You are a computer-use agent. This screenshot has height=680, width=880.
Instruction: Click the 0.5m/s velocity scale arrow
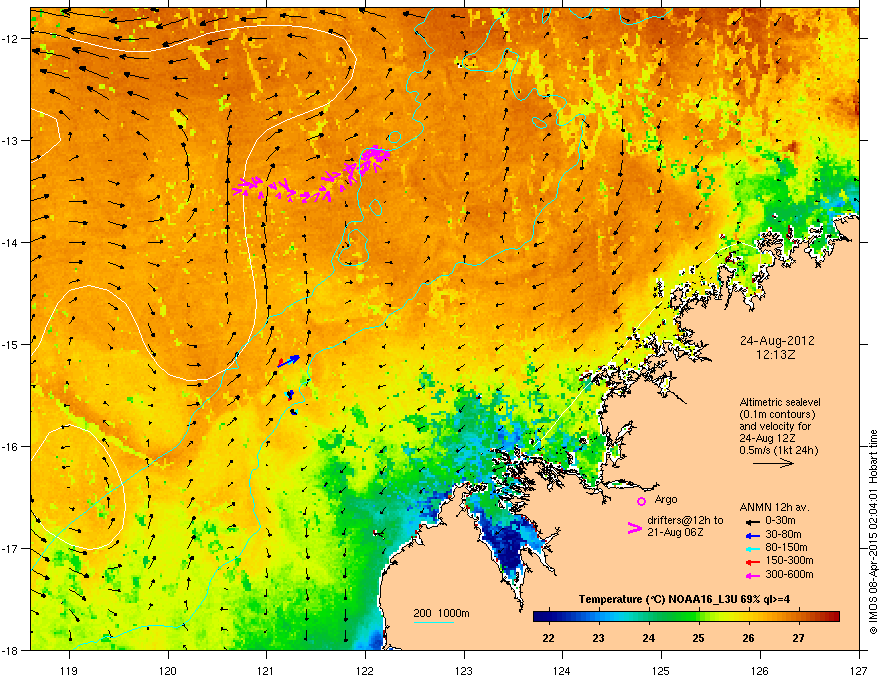[773, 463]
